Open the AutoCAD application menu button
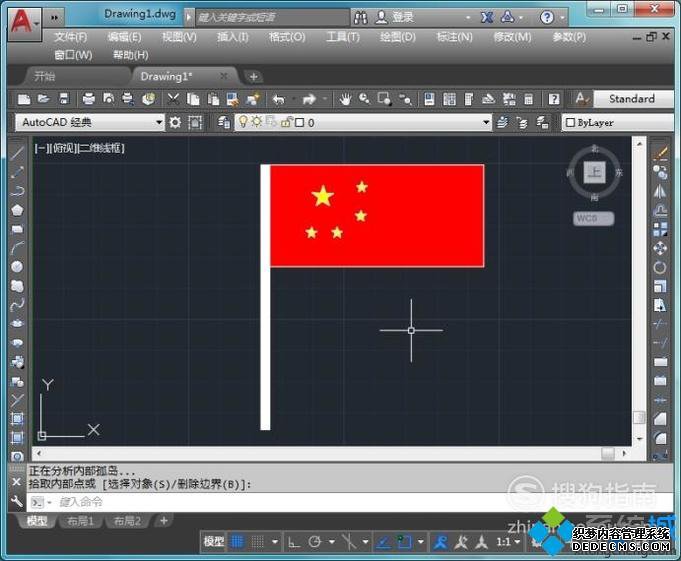 pos(24,23)
